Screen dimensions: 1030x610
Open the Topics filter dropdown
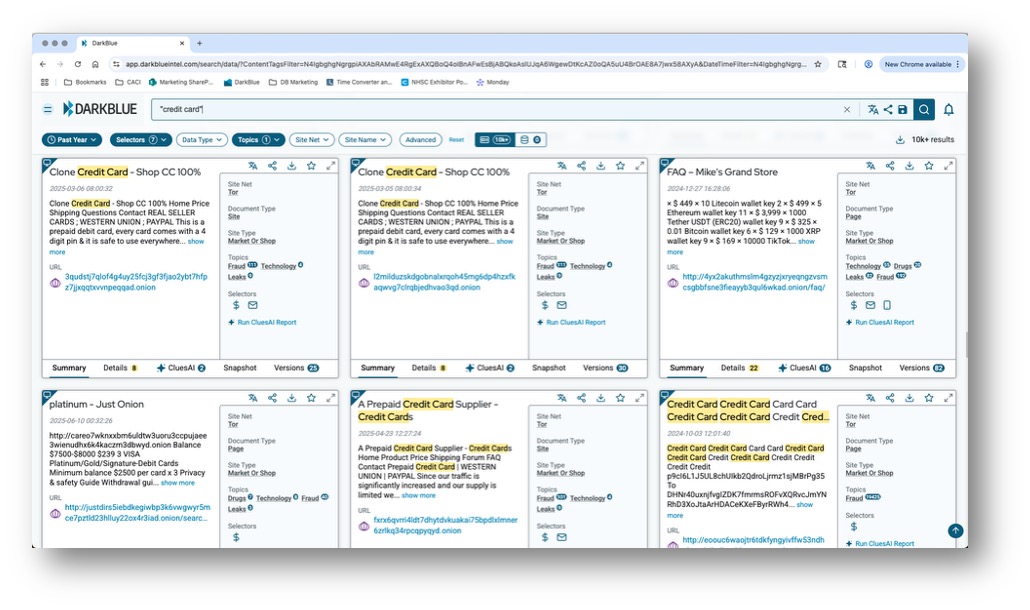(258, 140)
